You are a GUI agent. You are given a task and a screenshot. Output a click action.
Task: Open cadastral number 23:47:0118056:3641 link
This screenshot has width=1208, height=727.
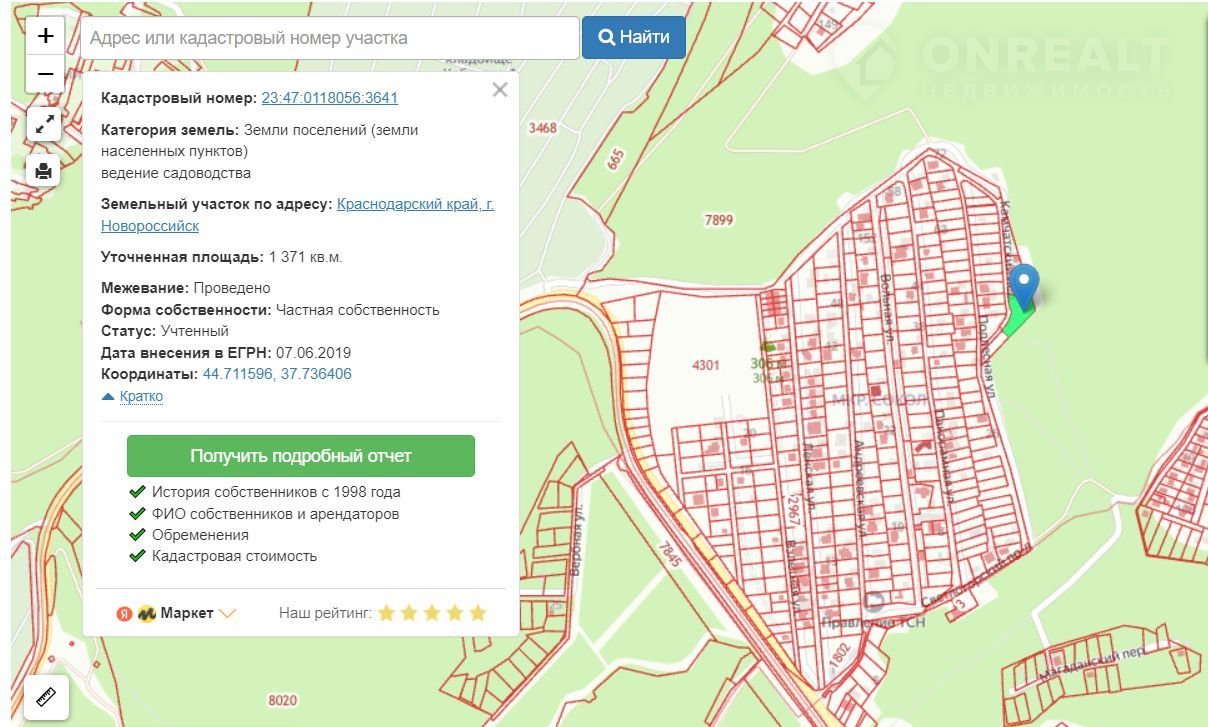coord(329,98)
